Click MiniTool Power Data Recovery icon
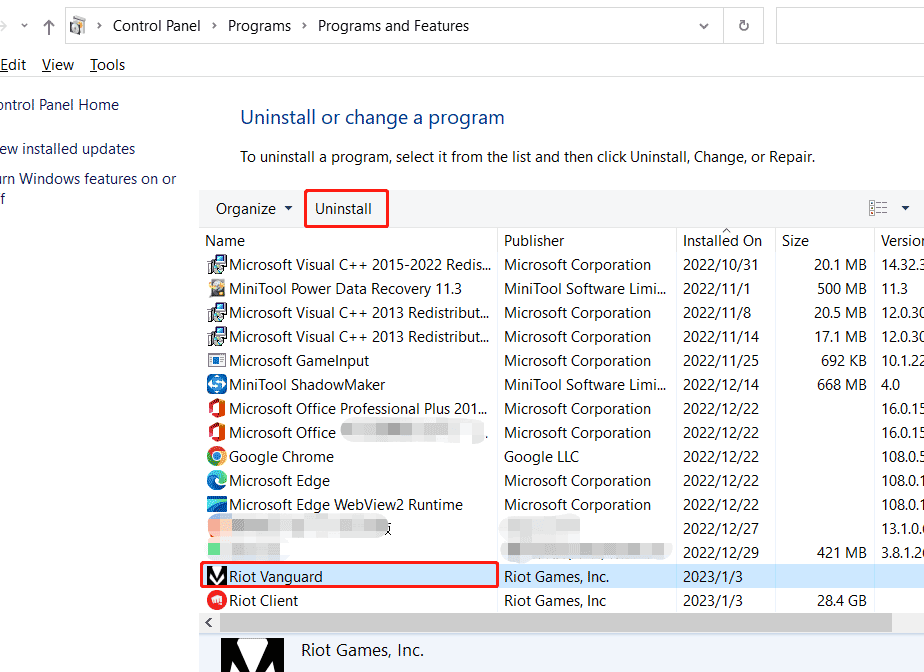Screen dimensions: 924x672 pos(216,288)
